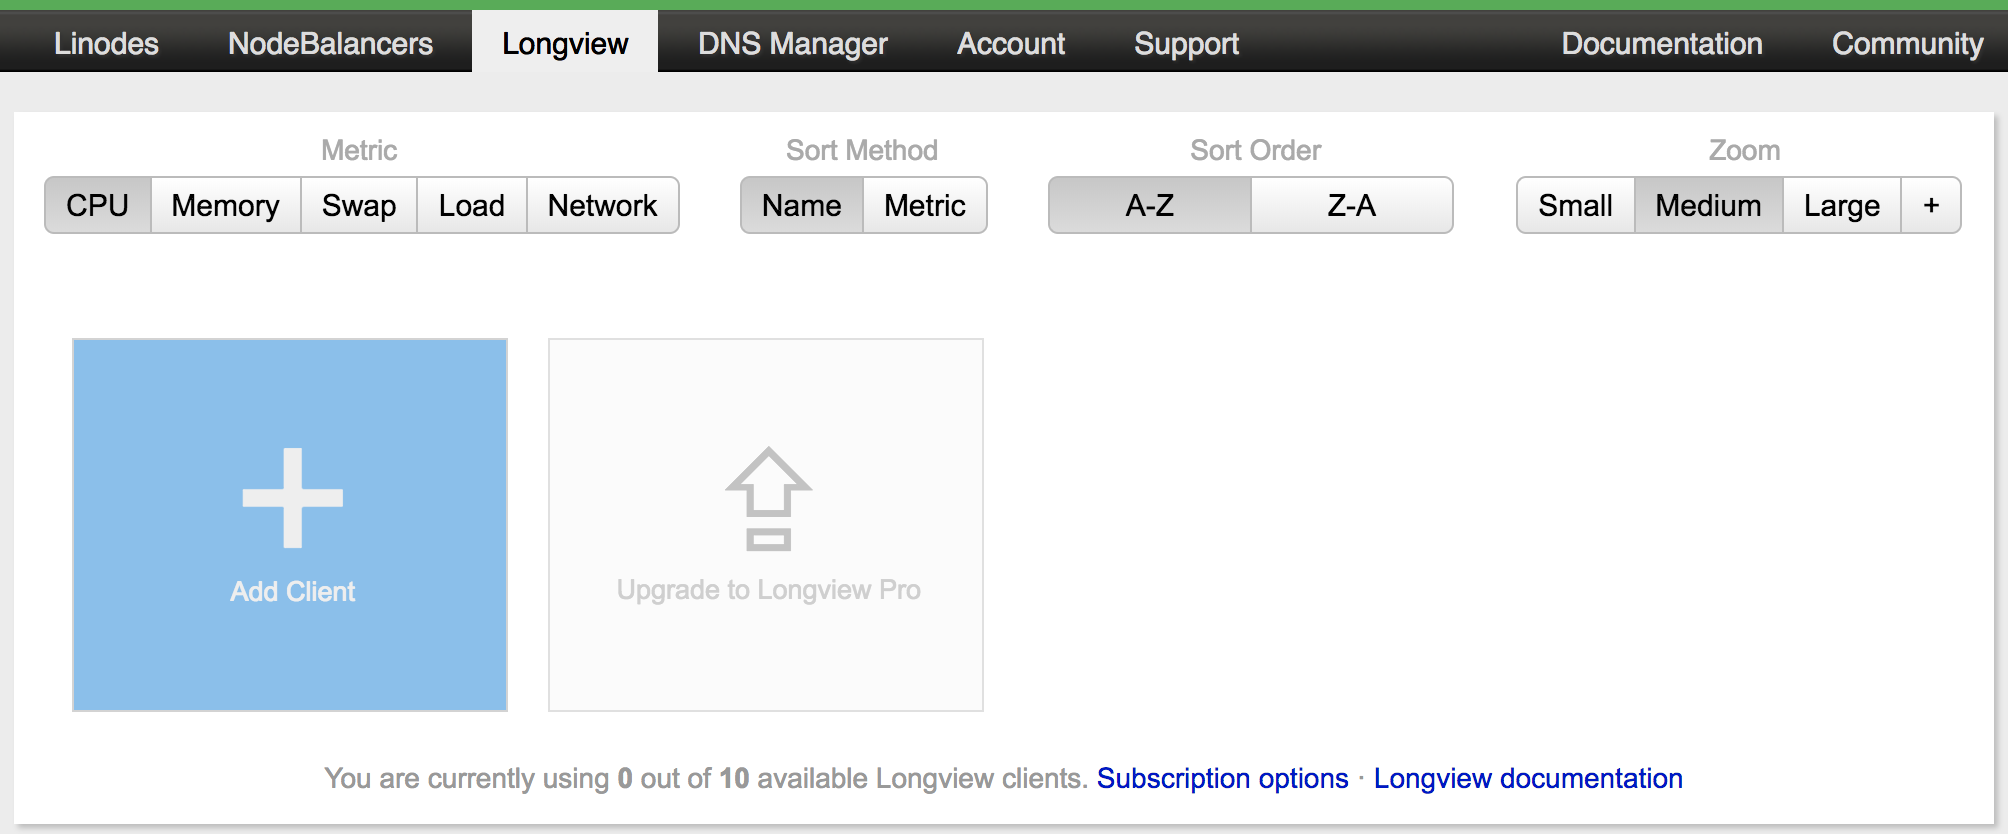Set zoom to Small

(1575, 205)
